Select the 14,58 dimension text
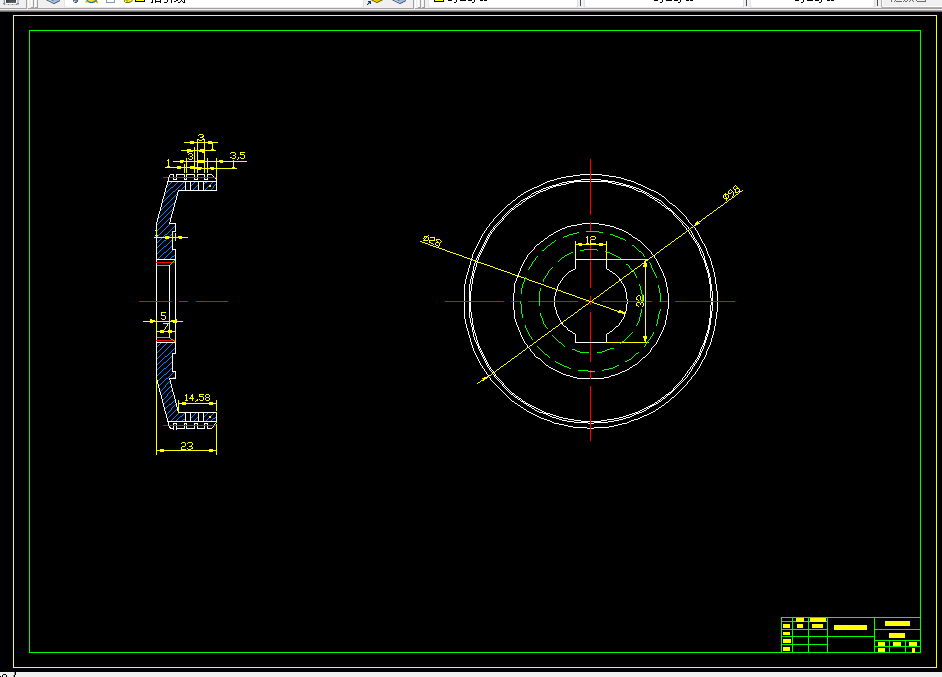This screenshot has width=942, height=677. (197, 398)
